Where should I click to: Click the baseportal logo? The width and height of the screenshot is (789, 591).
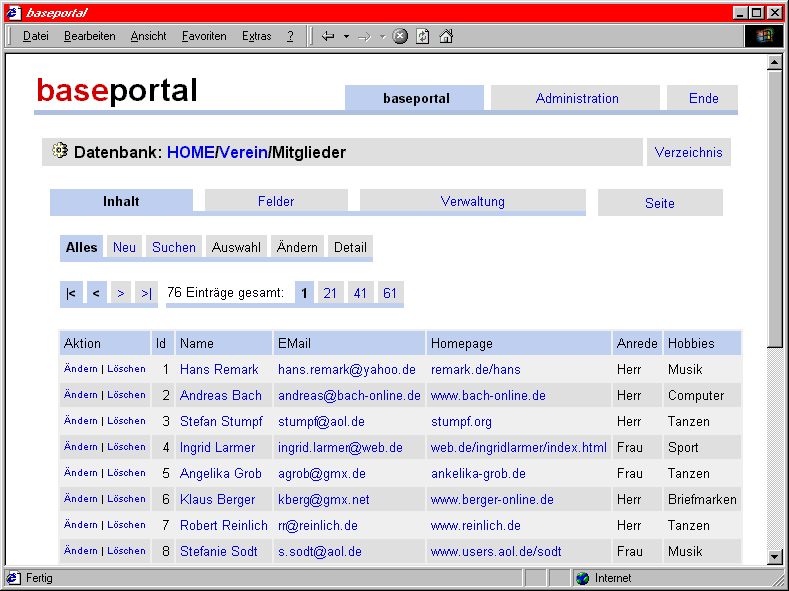click(x=117, y=91)
